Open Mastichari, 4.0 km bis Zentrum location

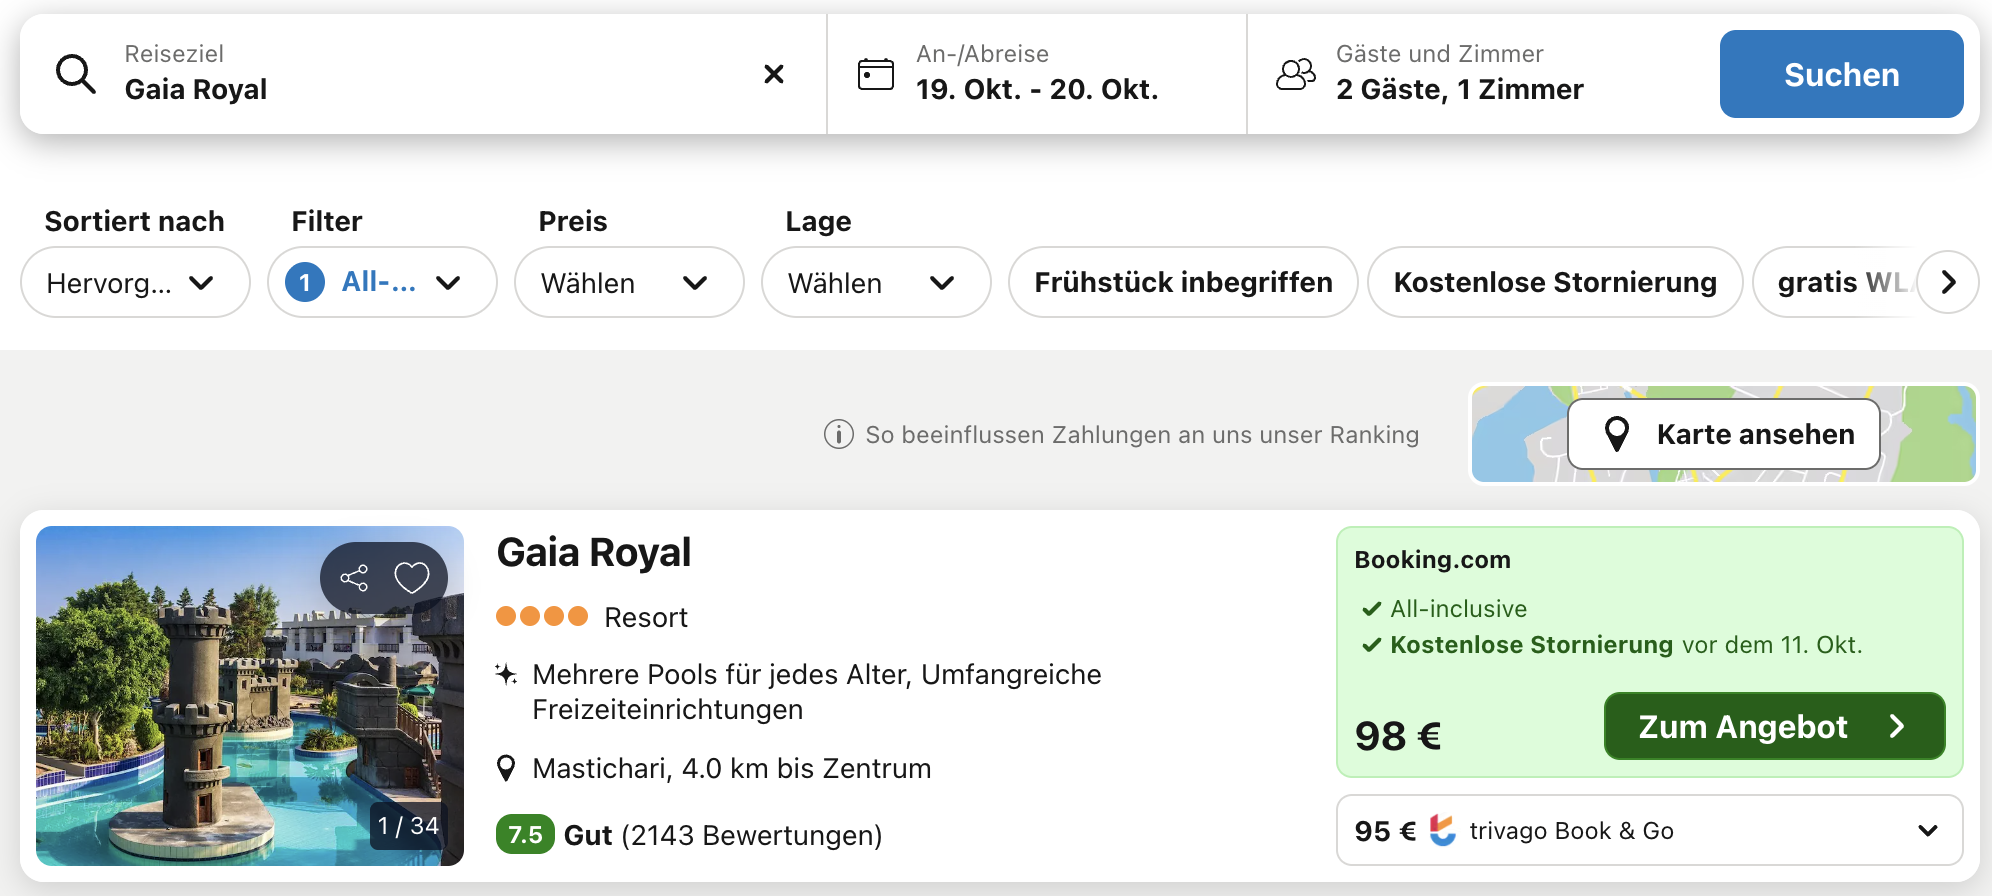coord(732,768)
